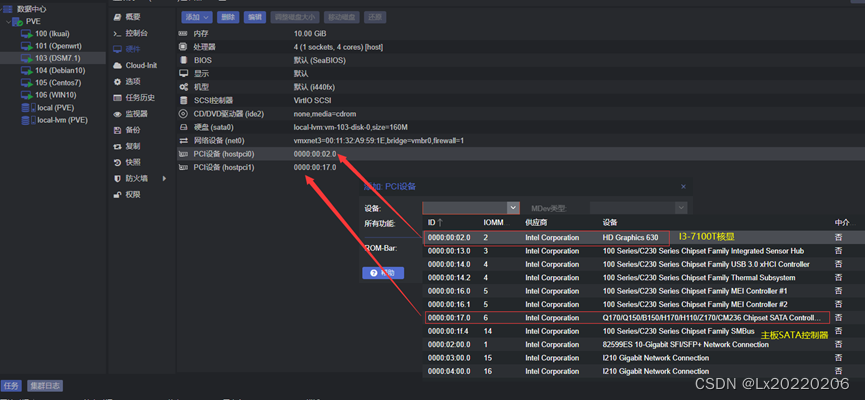Close the 添加: PCI设备 dialog

(684, 186)
